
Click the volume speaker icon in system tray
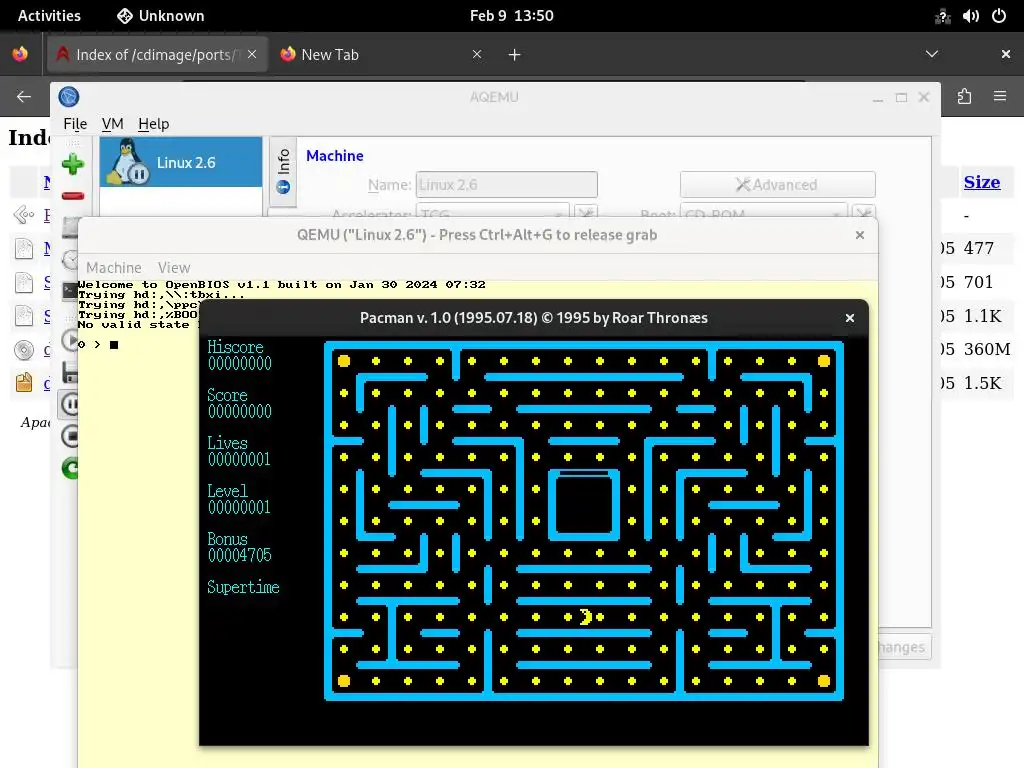[970, 16]
